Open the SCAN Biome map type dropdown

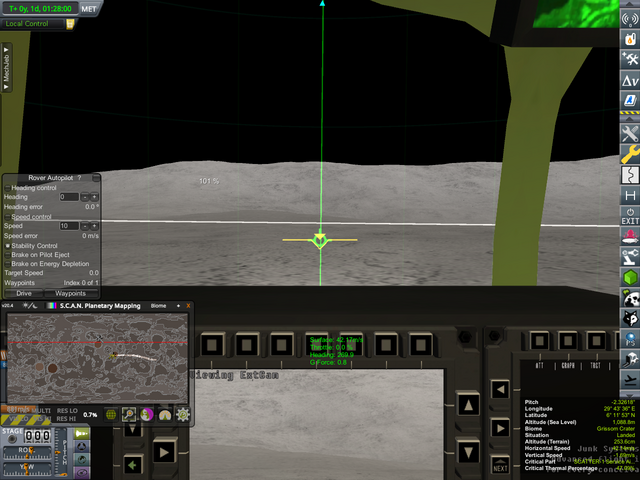[158, 306]
